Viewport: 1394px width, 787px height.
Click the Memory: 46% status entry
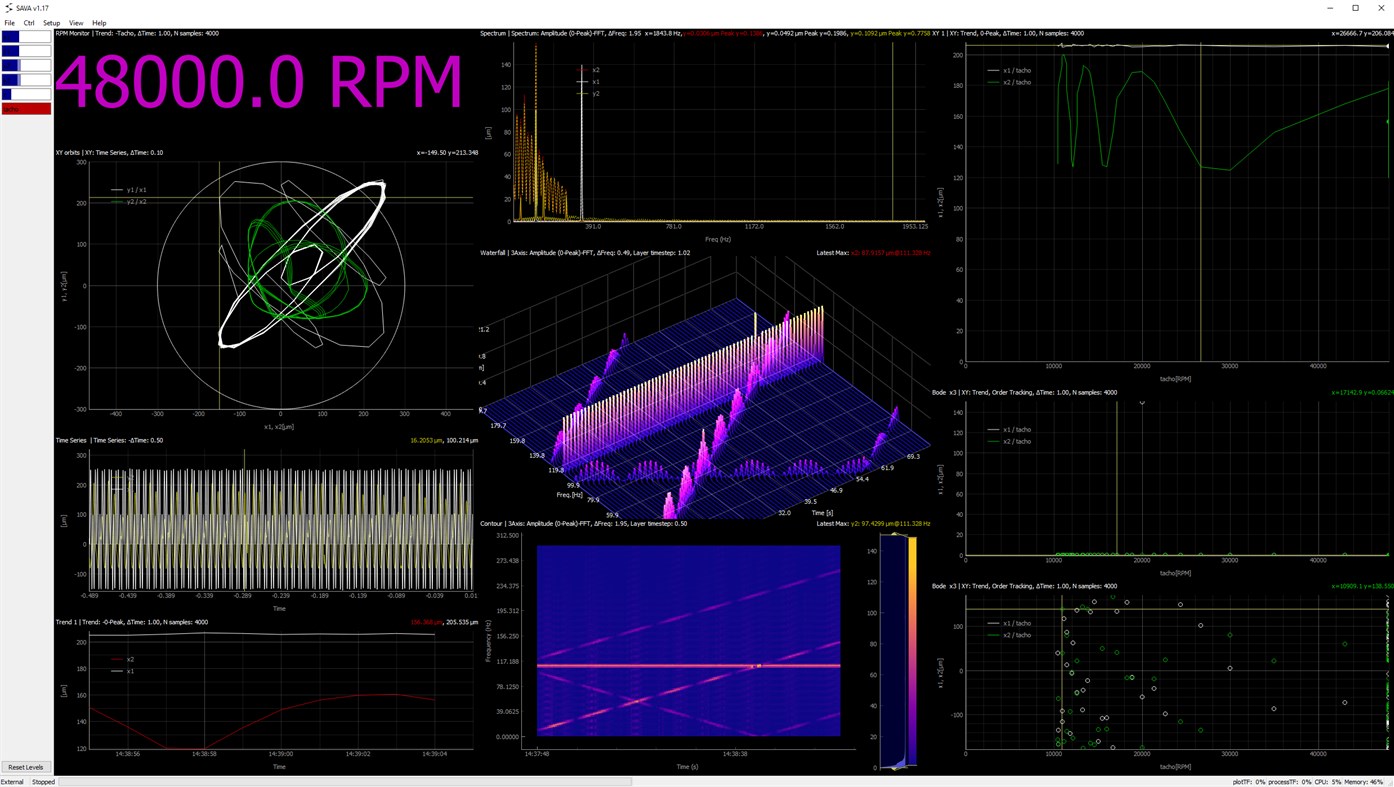point(1364,782)
